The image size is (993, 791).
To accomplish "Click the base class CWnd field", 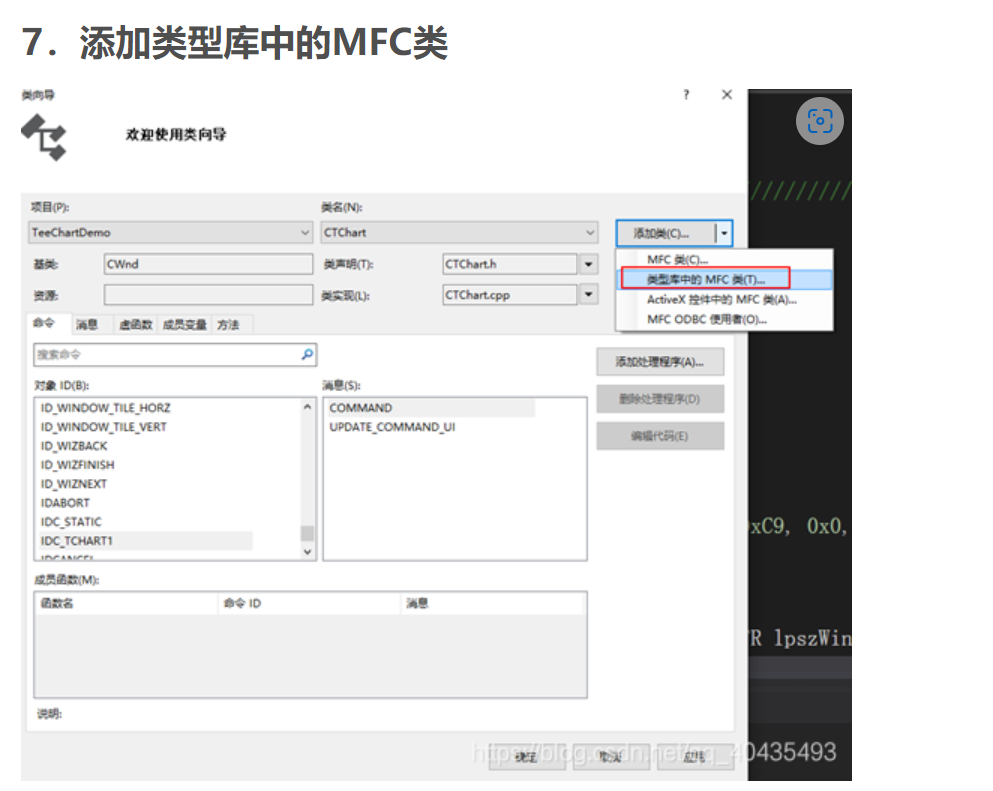I will [208, 264].
